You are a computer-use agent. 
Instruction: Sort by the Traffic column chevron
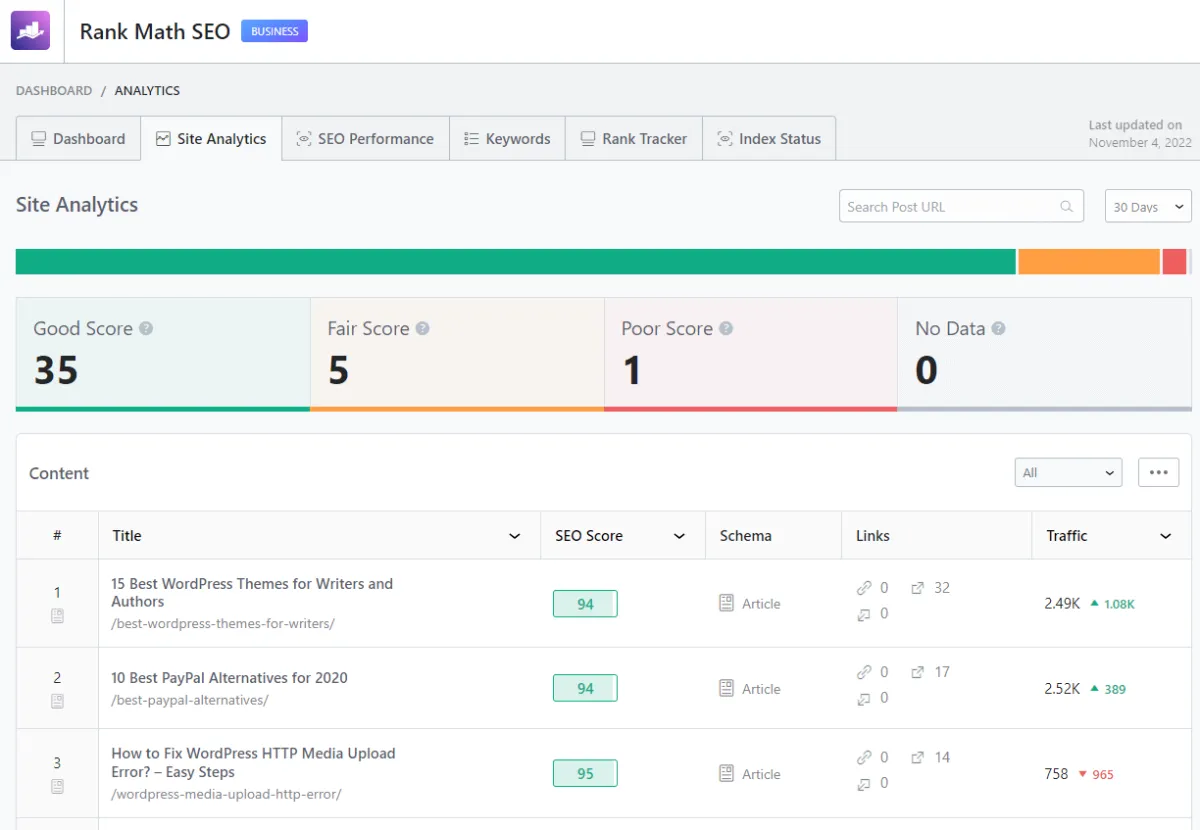coord(1165,536)
